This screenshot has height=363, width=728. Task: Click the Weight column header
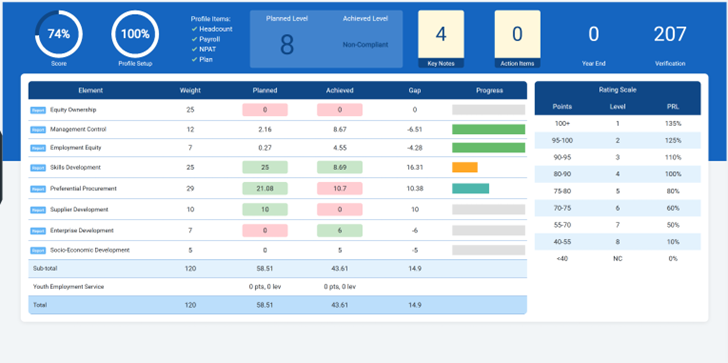click(x=190, y=91)
